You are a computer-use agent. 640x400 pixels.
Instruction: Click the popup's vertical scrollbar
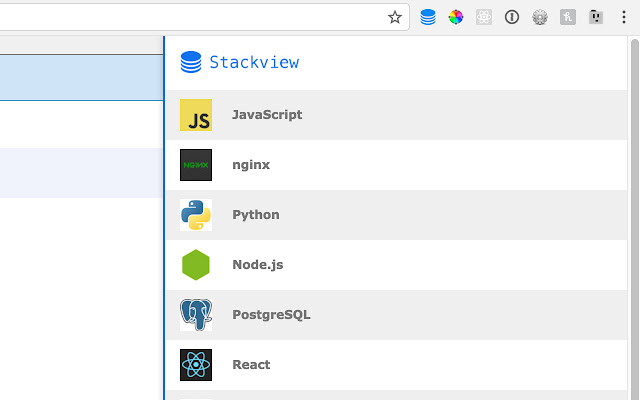(x=634, y=218)
